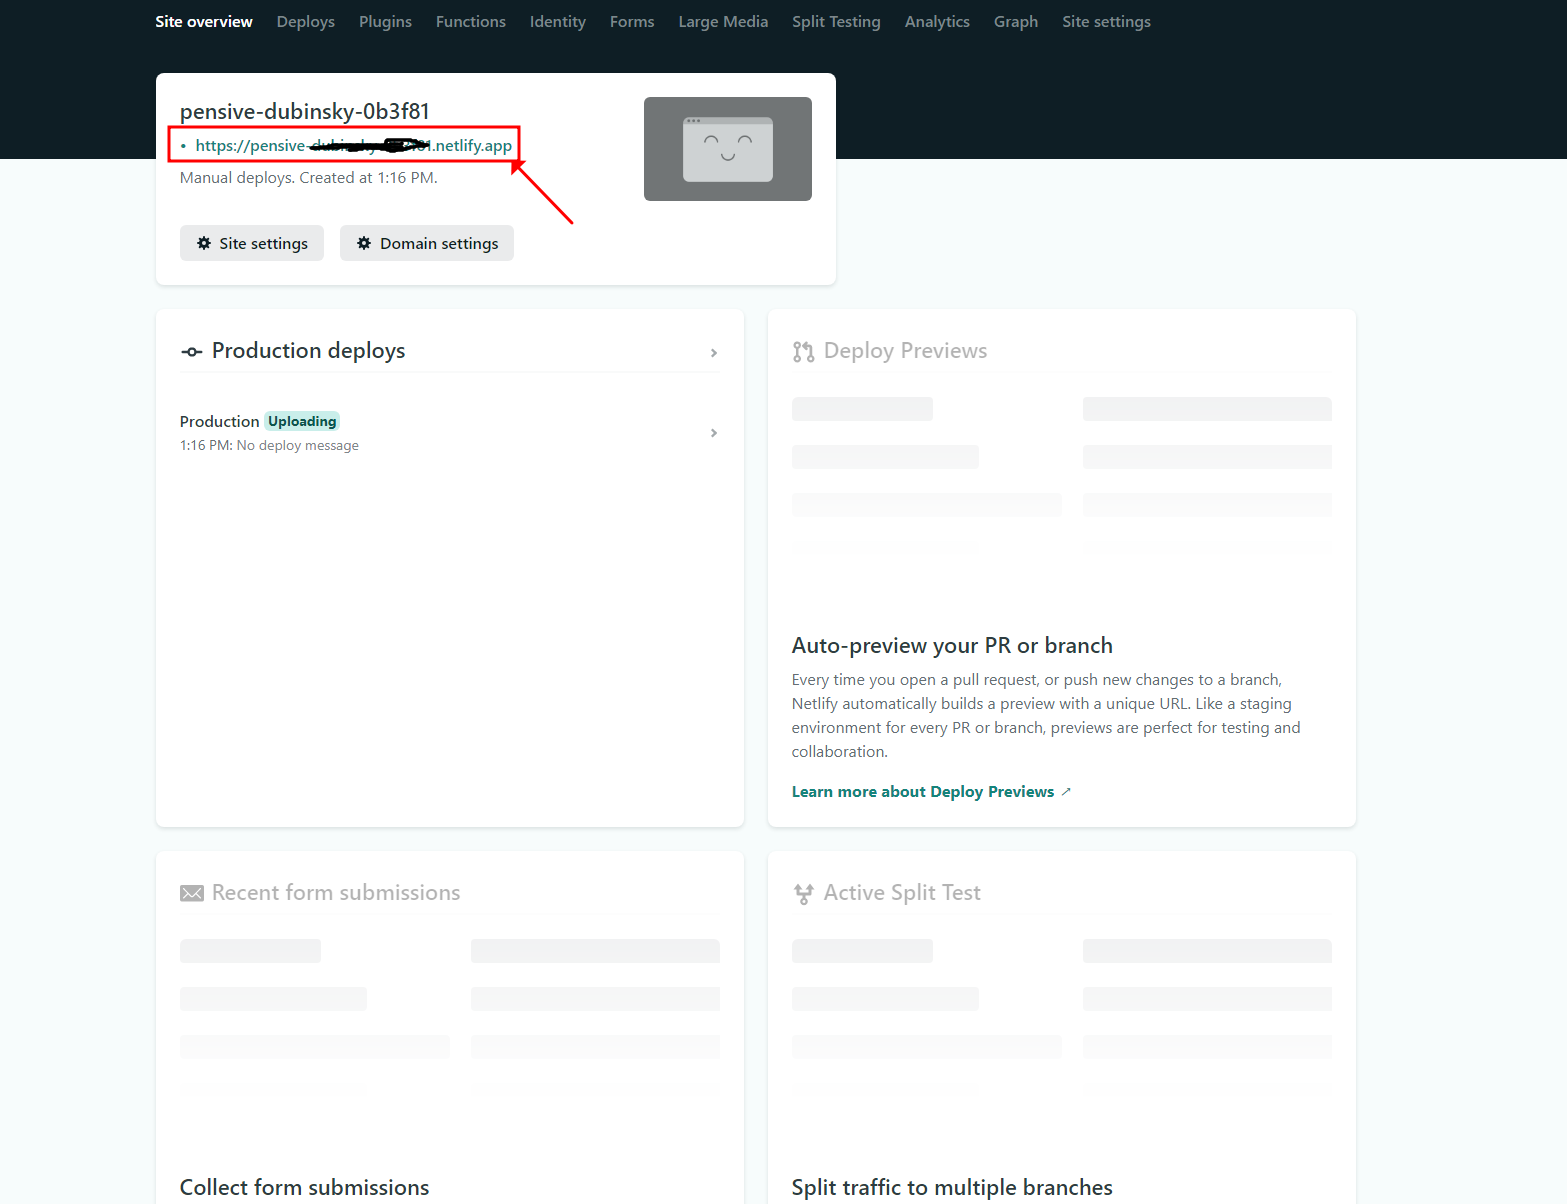
Task: Open the Production deploy row chevron
Action: pos(714,433)
